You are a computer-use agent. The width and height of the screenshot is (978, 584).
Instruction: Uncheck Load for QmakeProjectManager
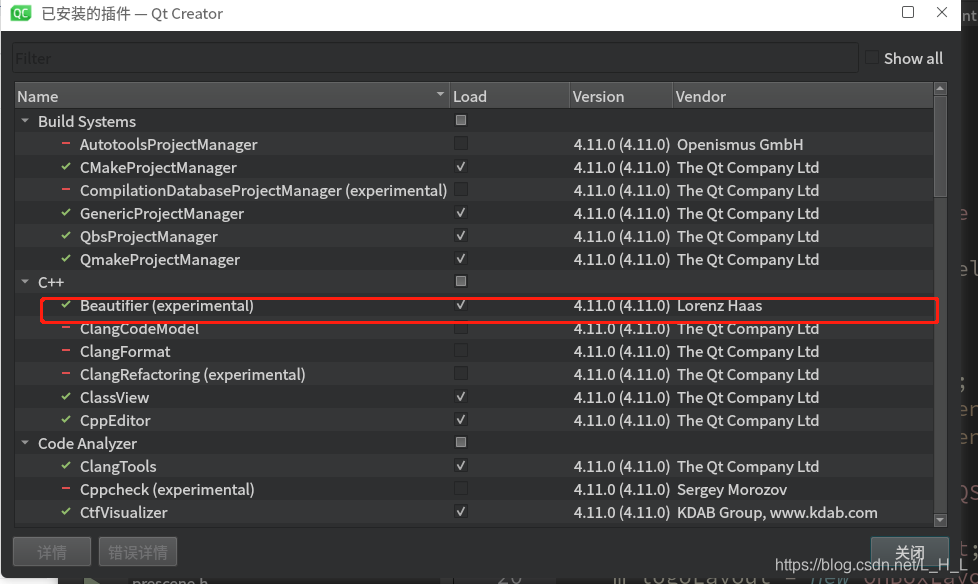coord(461,258)
